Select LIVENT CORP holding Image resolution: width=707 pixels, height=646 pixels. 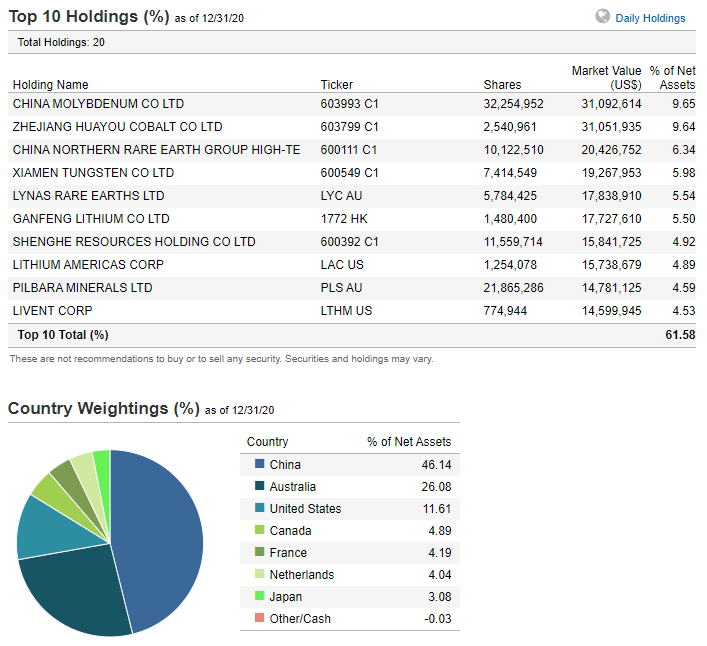click(x=52, y=311)
